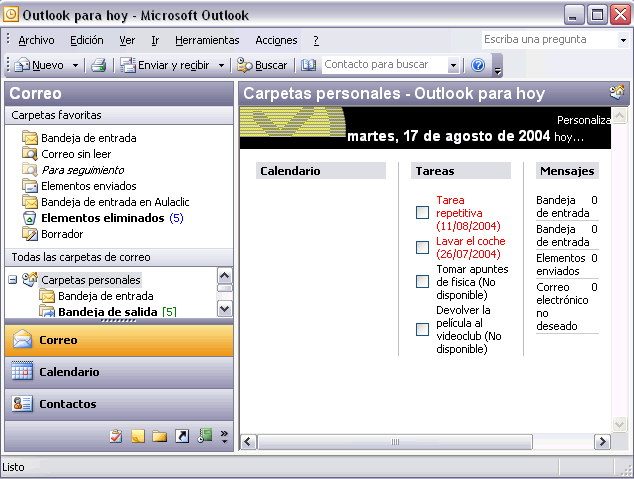Screen dimensions: 634x479
Task: Open the Herramientas menu
Action: (207, 40)
